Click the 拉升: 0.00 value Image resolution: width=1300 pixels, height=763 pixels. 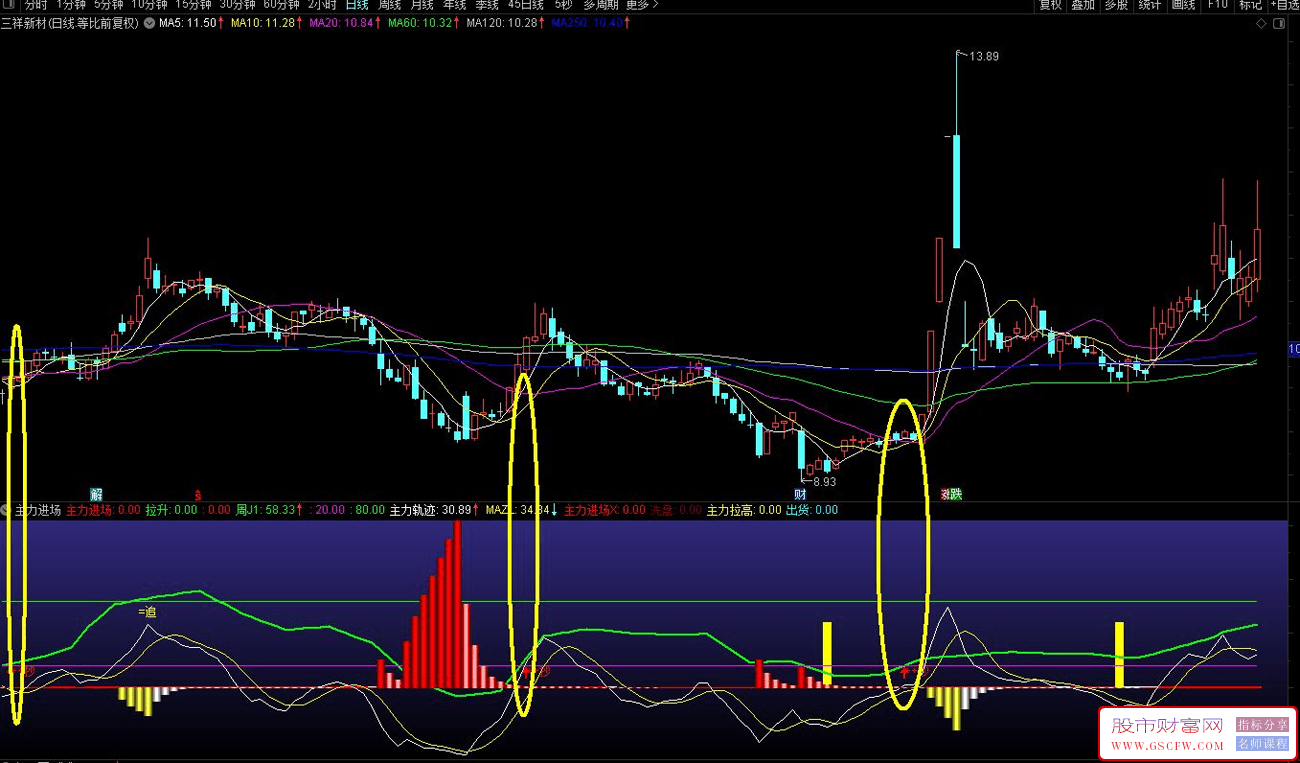pyautogui.click(x=171, y=510)
